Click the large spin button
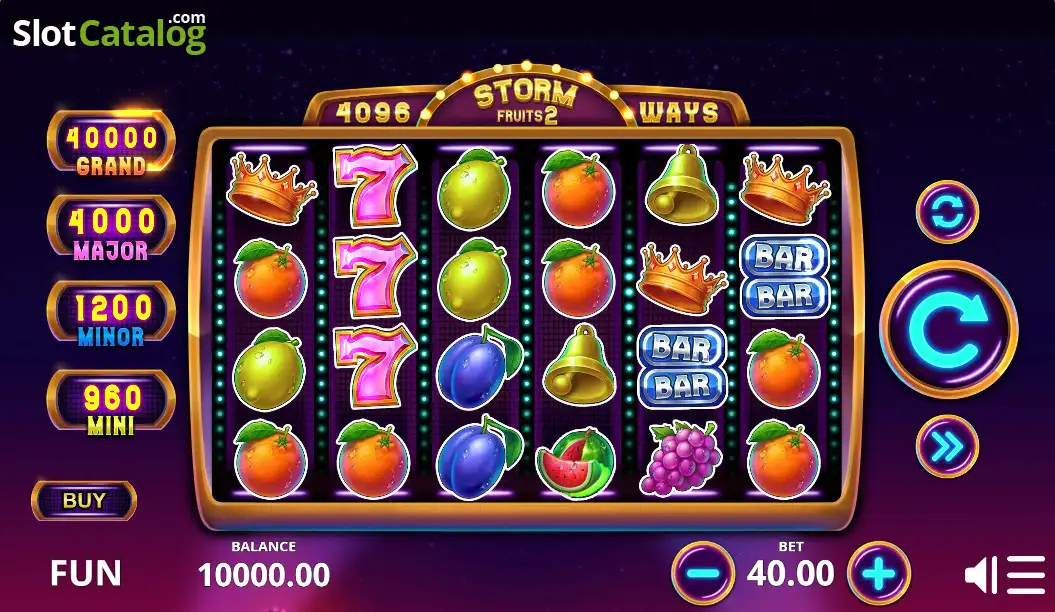 coord(949,330)
